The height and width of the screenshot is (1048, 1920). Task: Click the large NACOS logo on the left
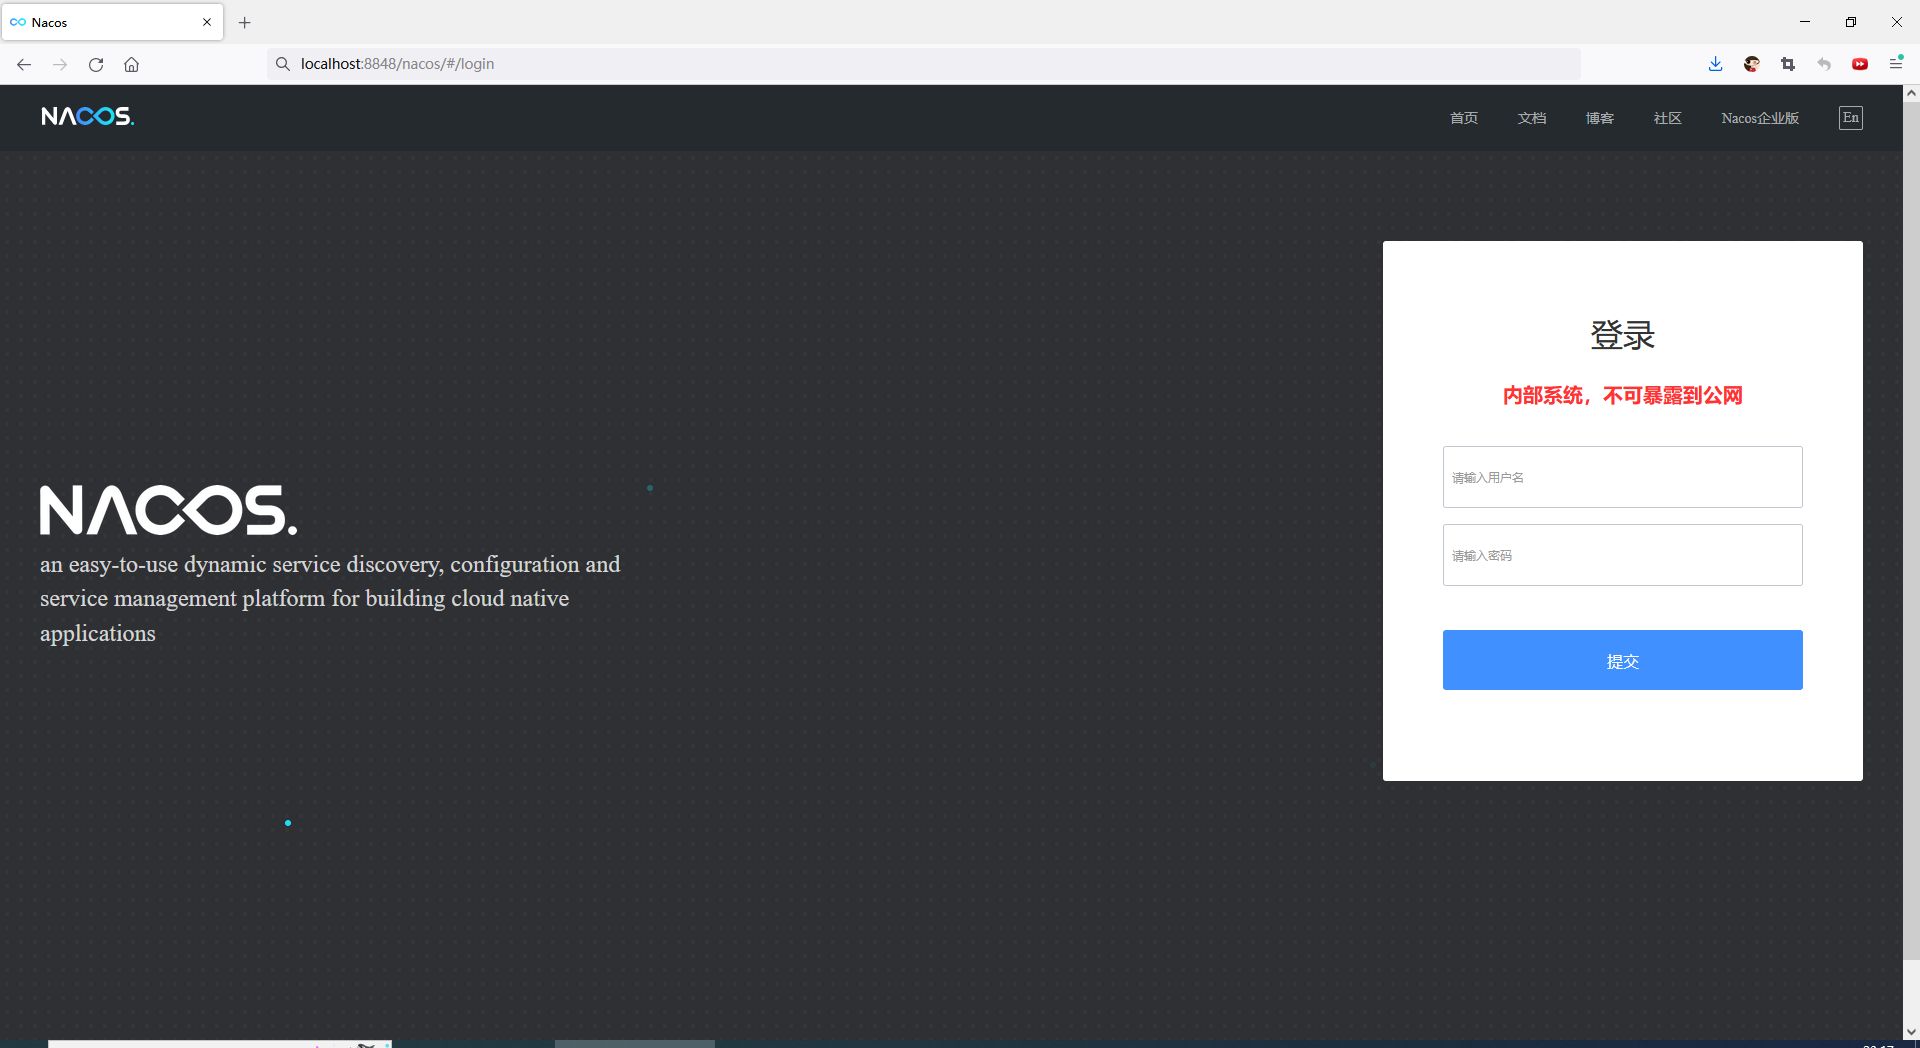point(168,510)
